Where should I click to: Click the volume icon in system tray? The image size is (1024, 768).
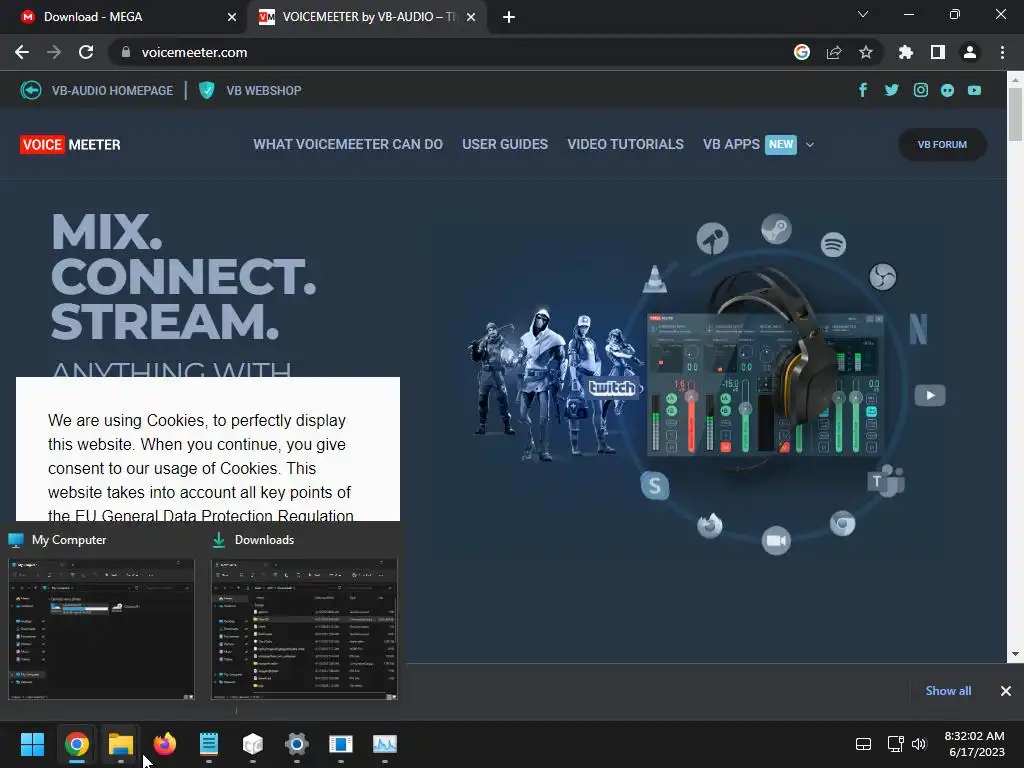(x=919, y=744)
